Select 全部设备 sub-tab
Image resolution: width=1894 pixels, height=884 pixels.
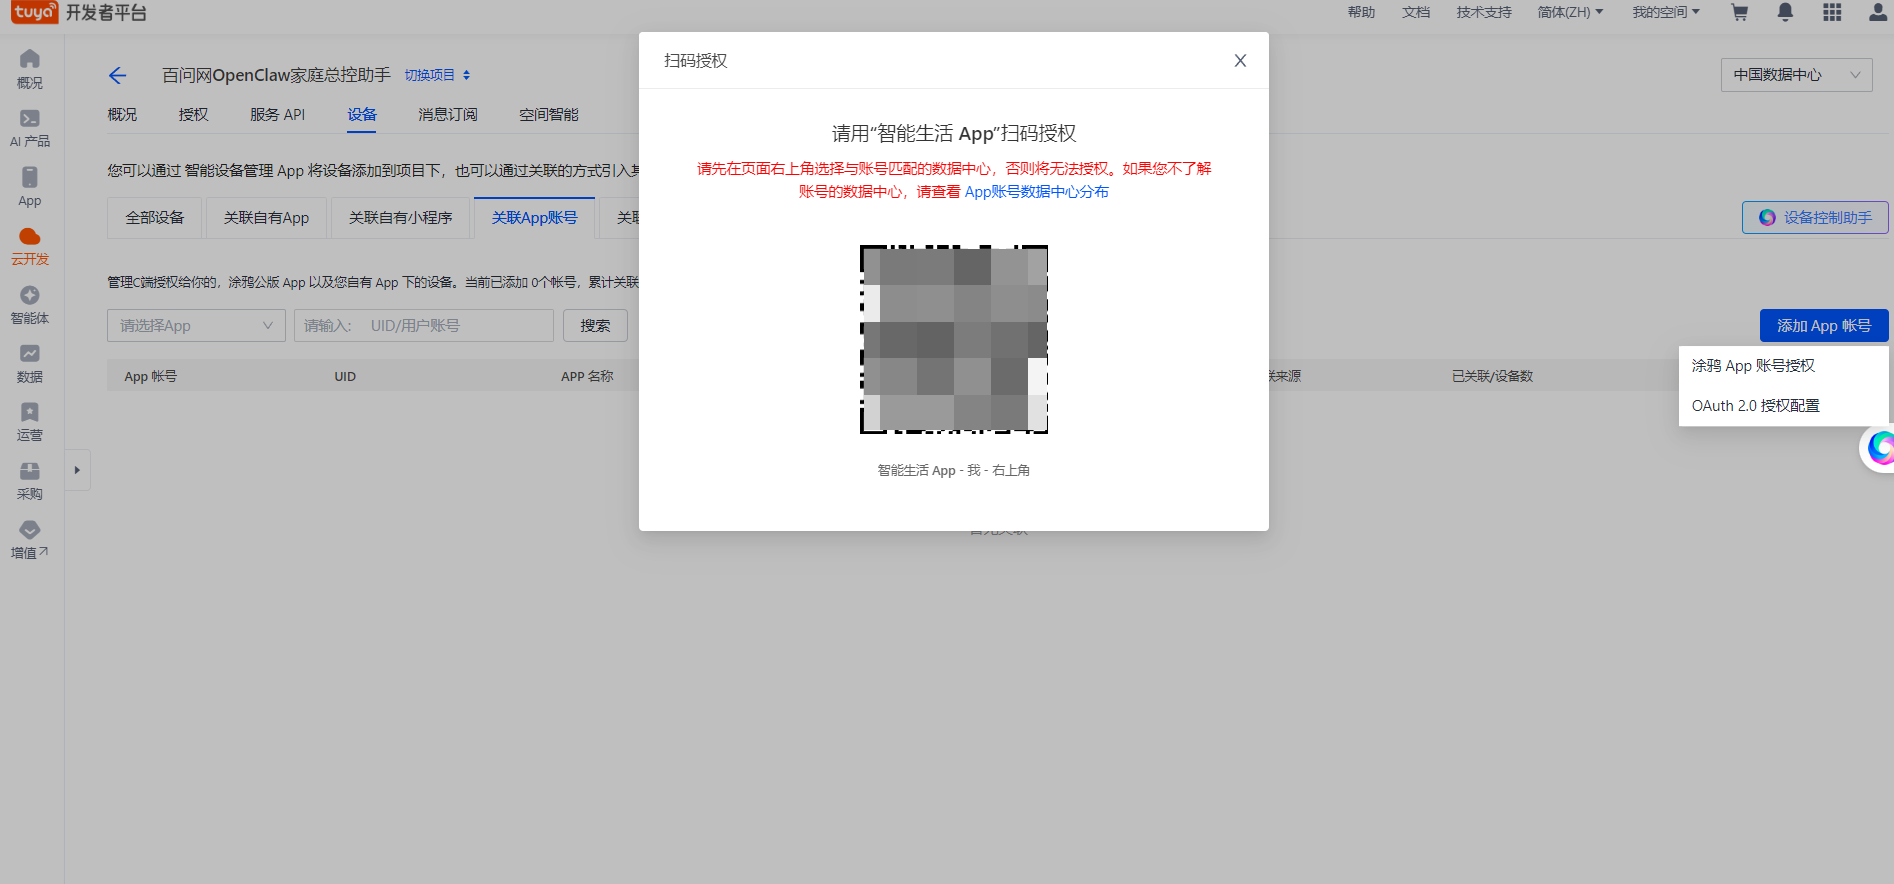[x=154, y=218]
